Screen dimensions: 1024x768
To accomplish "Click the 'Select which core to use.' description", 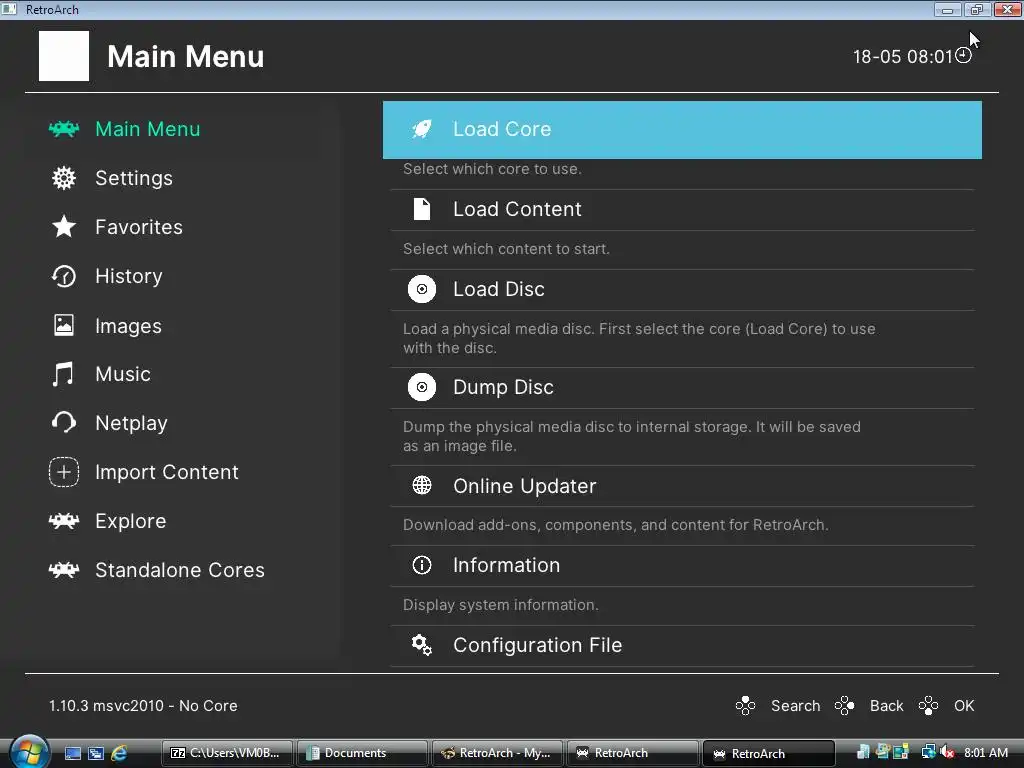I will pyautogui.click(x=492, y=168).
